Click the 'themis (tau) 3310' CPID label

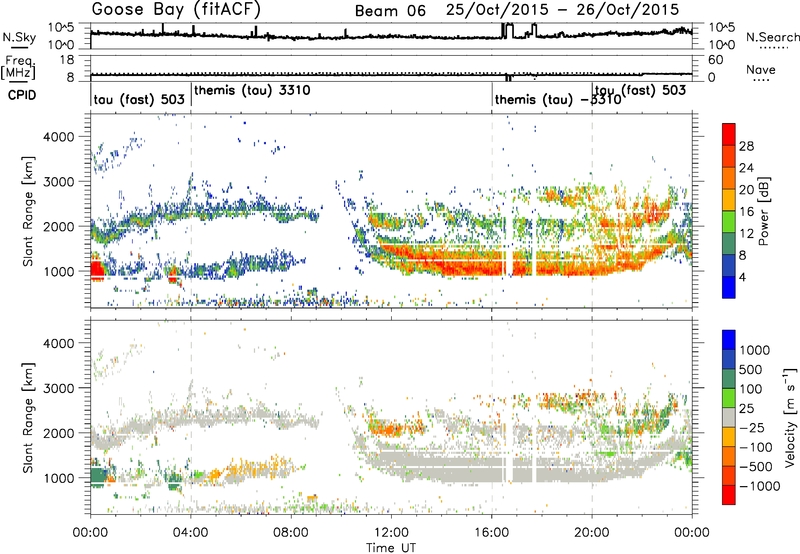click(252, 90)
